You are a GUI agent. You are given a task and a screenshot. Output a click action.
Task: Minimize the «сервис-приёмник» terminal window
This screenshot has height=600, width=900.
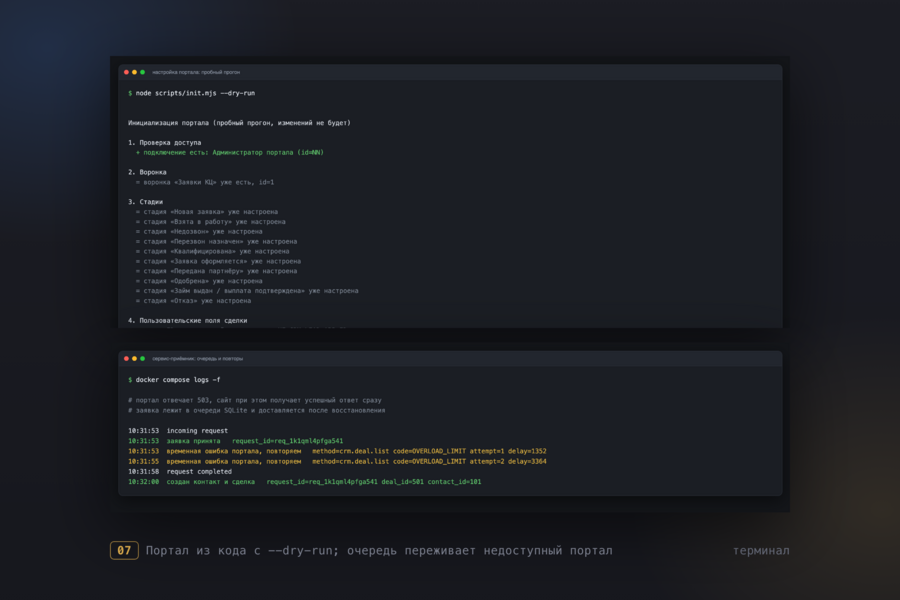click(x=134, y=359)
